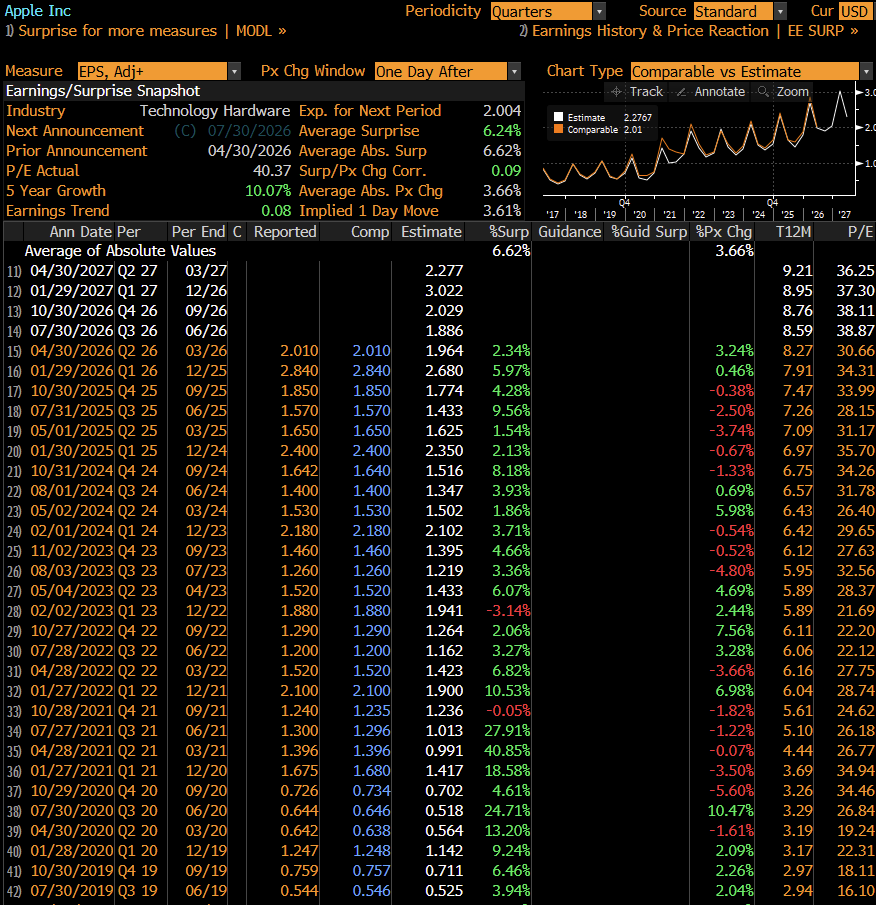Open the Px Chg Window dropdown arrow

click(x=514, y=72)
